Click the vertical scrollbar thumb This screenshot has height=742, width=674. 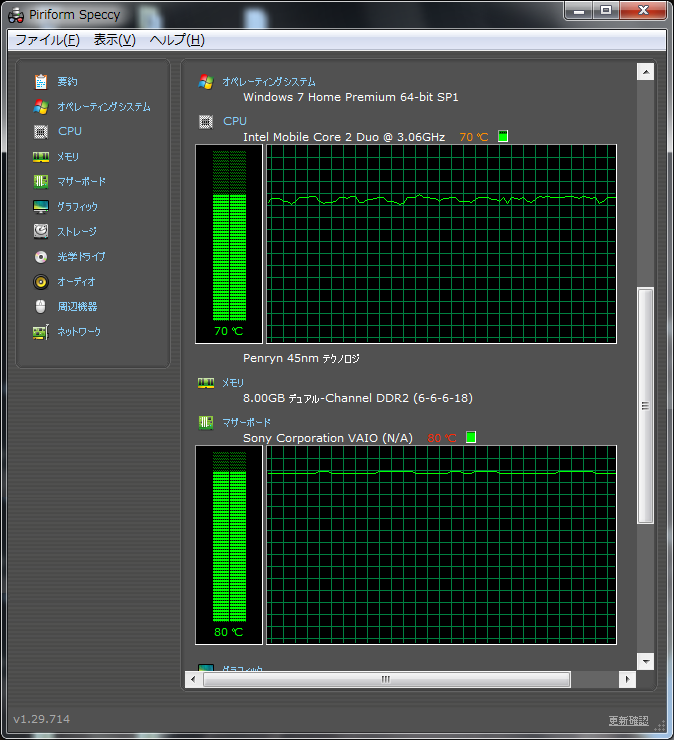(x=646, y=405)
